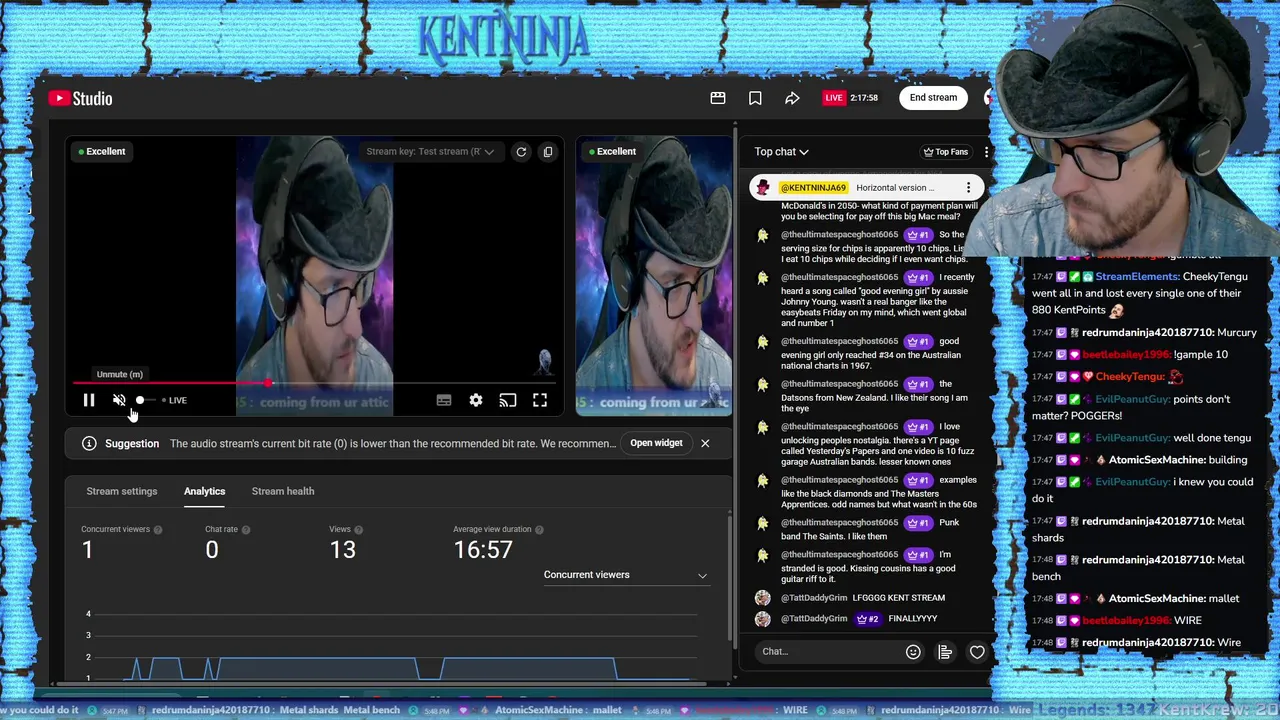Image resolution: width=1280 pixels, height=720 pixels.
Task: Cast the preview to a TV
Action: click(x=508, y=400)
